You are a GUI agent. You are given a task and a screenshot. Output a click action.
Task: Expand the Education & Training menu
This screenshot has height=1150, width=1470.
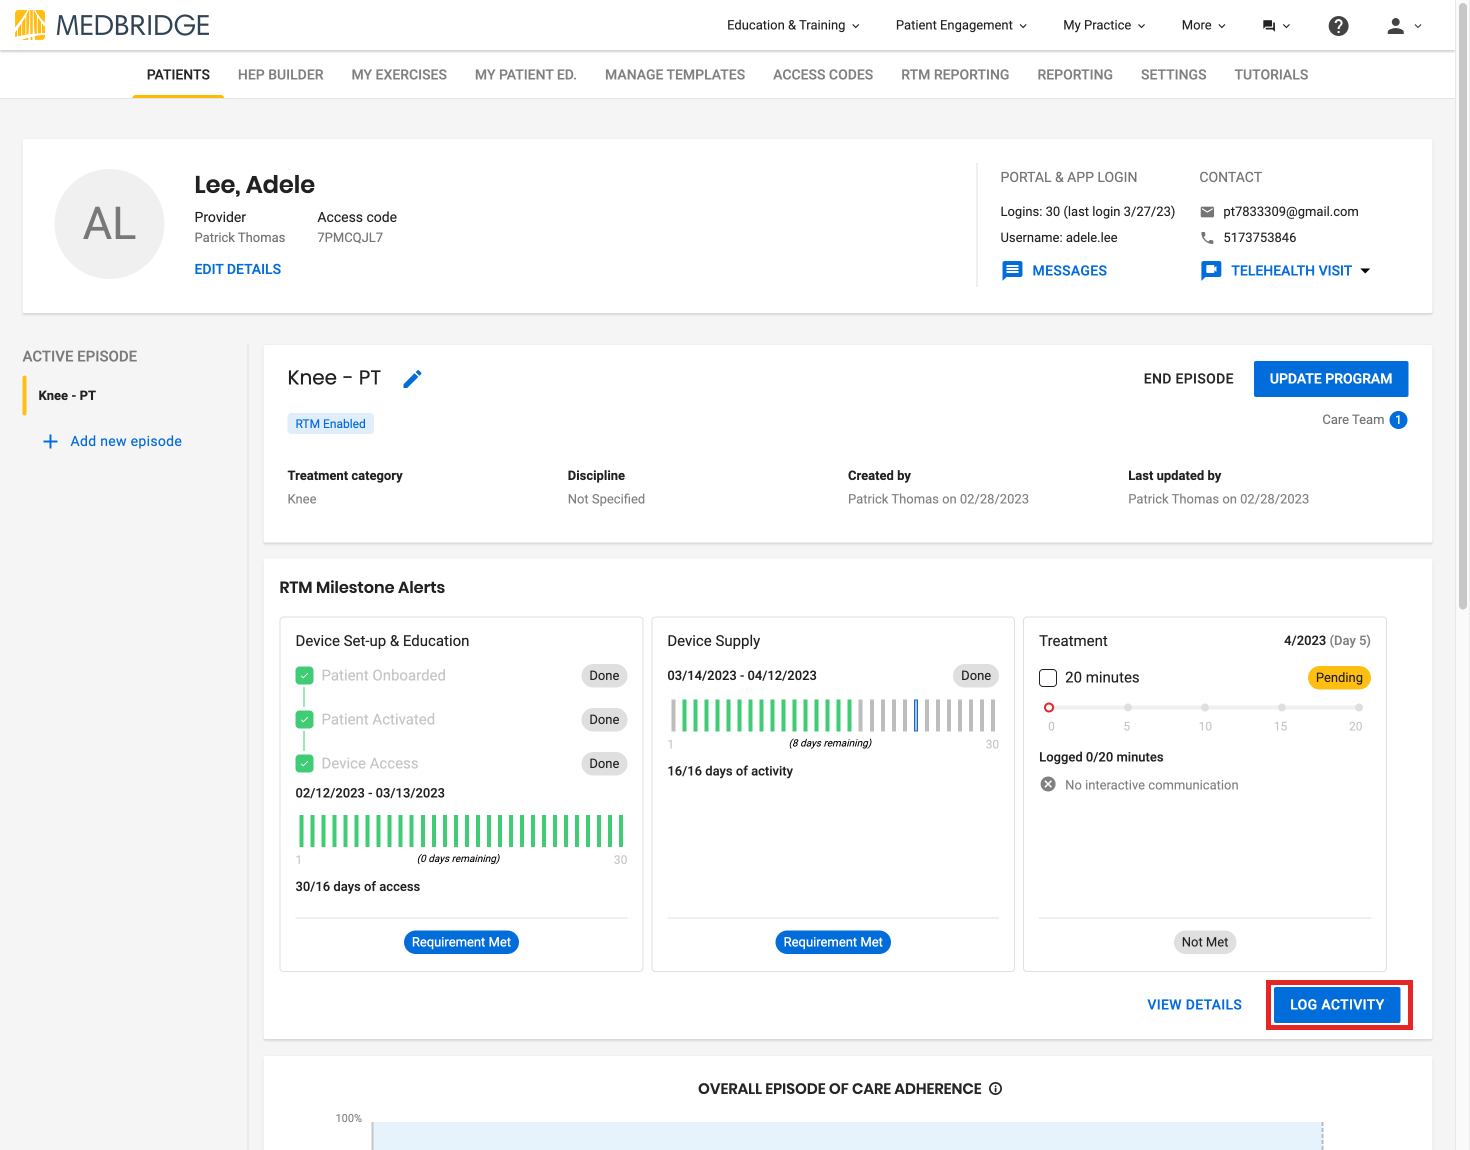point(793,26)
